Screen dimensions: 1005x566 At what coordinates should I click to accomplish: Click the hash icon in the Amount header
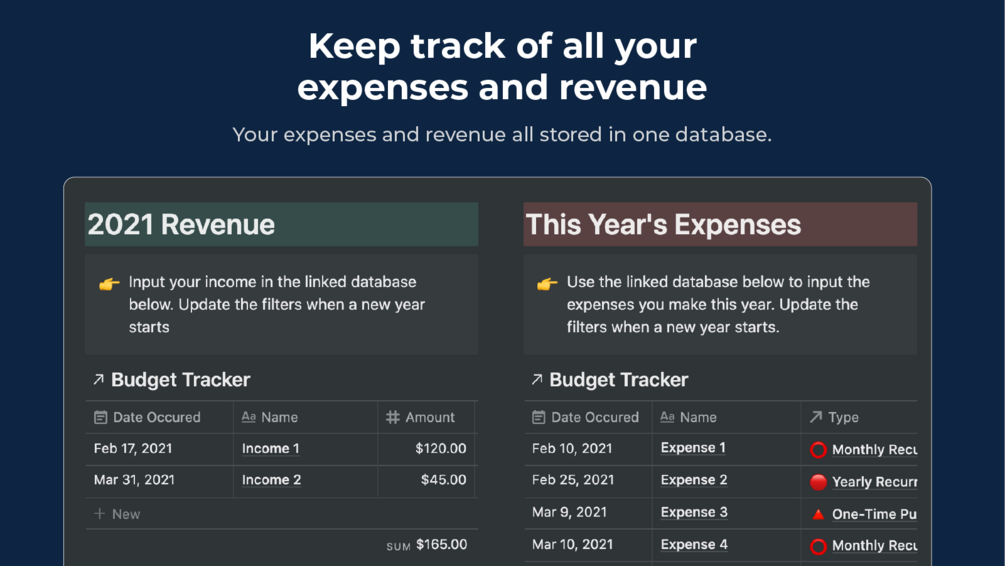pyautogui.click(x=393, y=418)
